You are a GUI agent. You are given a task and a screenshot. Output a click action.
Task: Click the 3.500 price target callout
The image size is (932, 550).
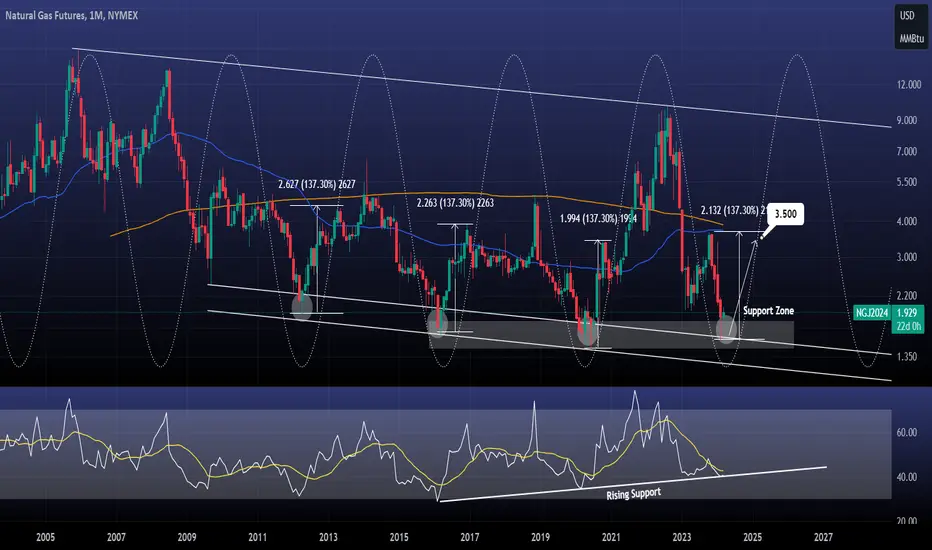785,214
